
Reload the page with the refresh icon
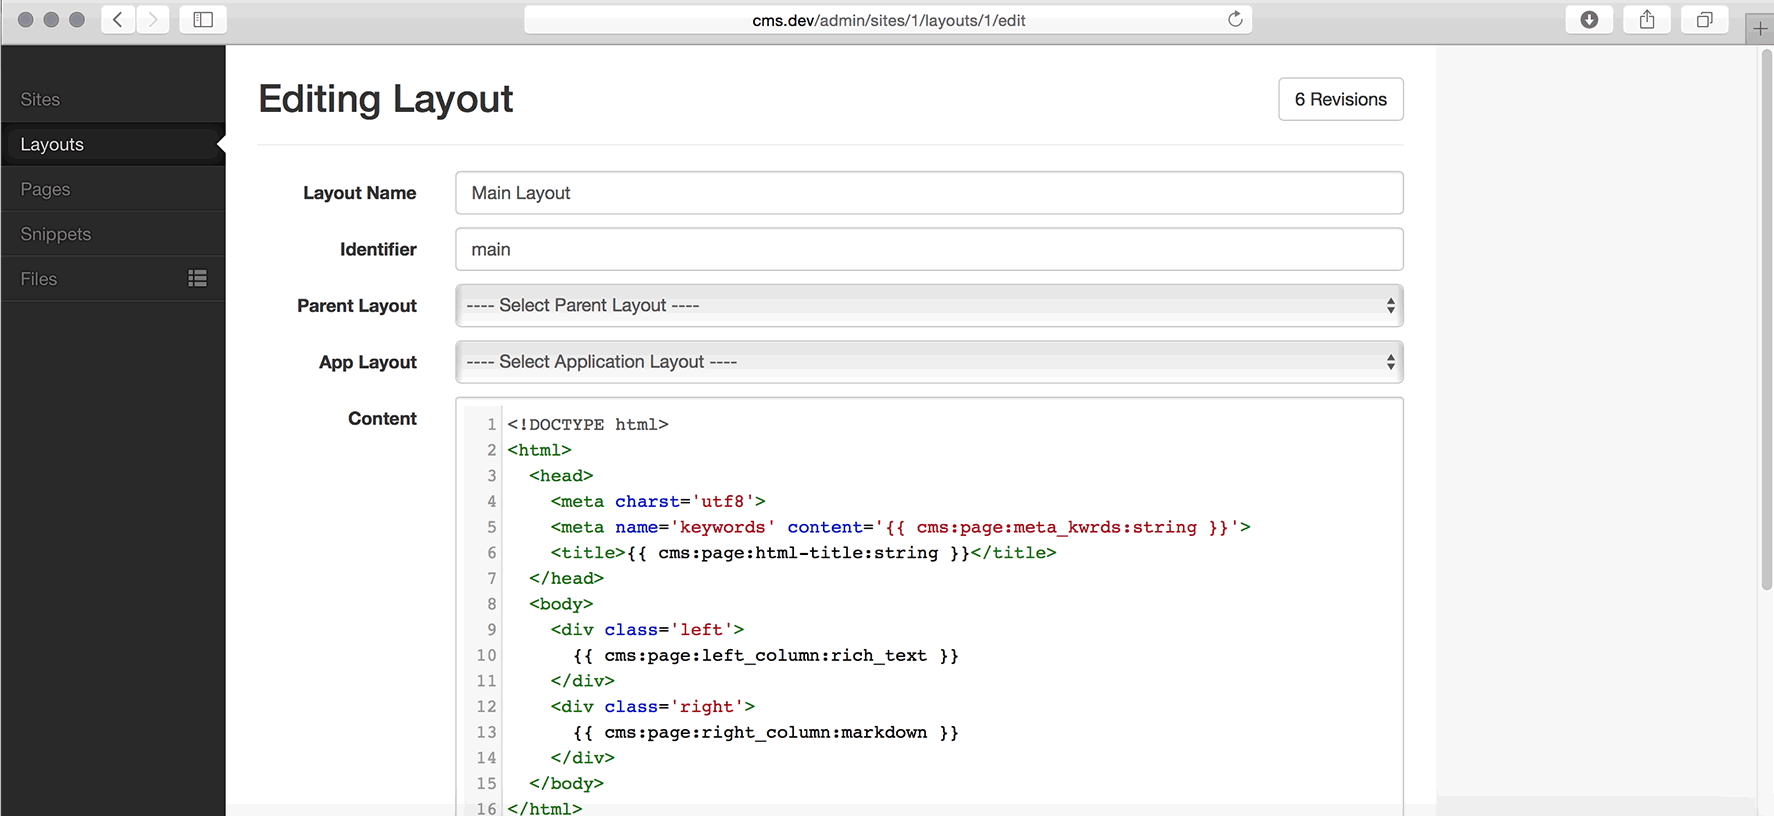(x=1235, y=20)
